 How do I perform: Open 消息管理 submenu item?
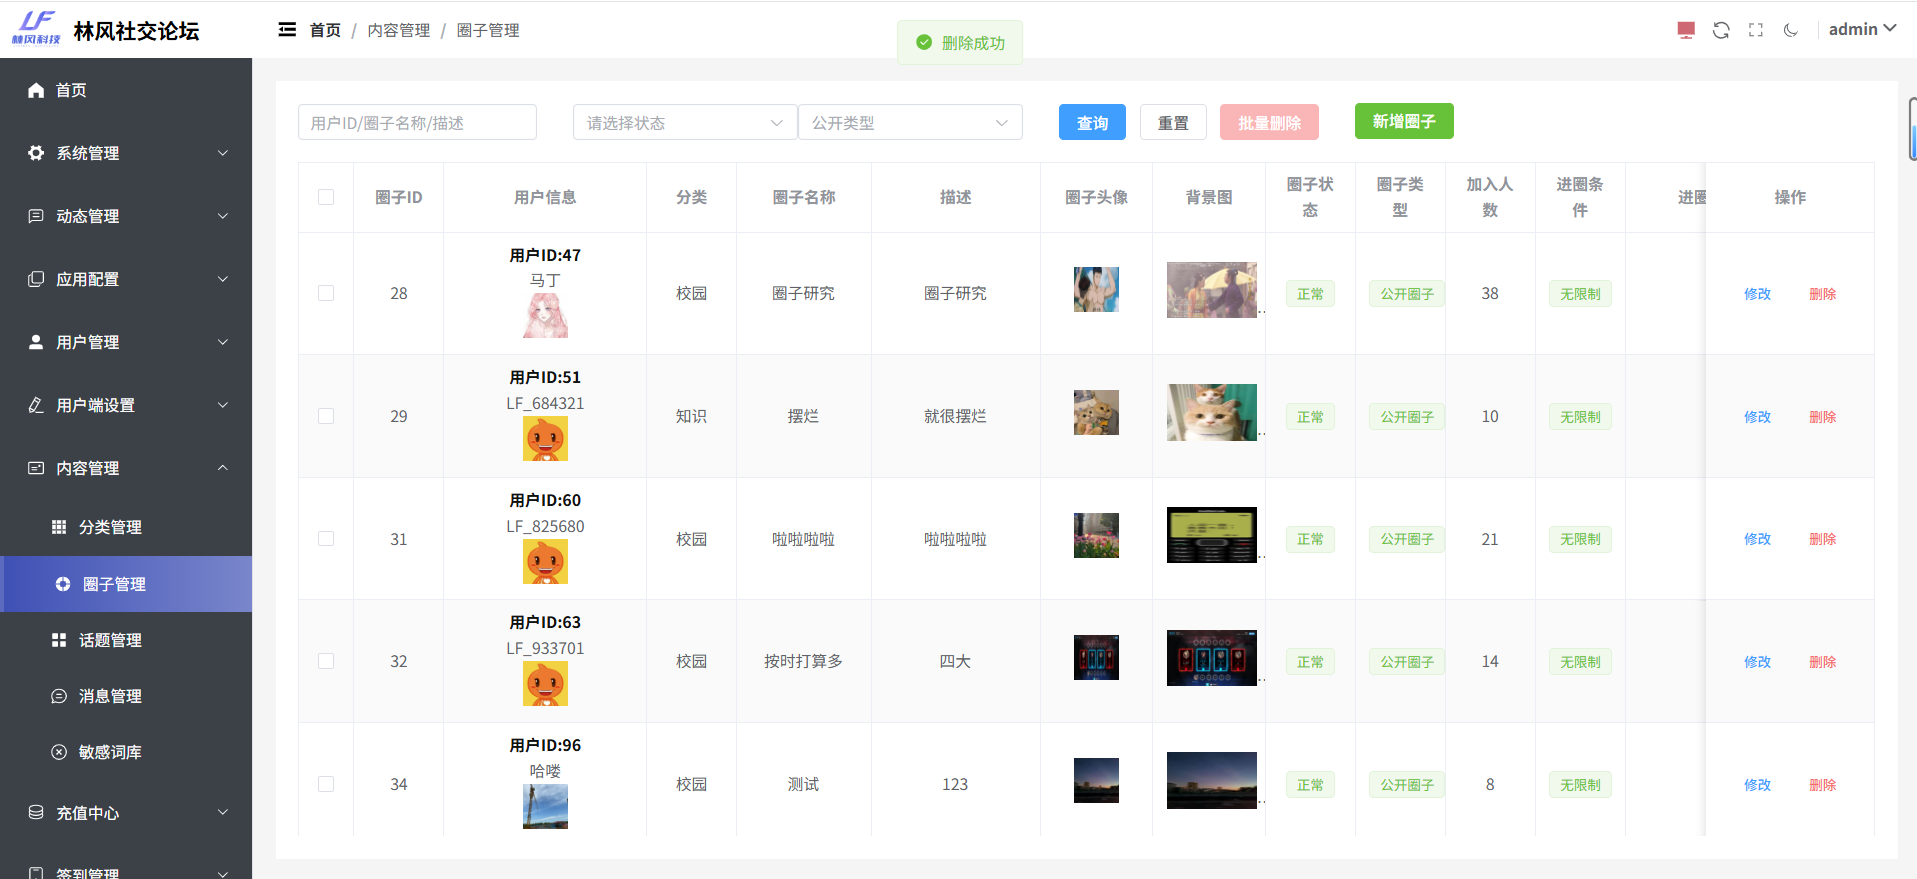click(x=126, y=696)
